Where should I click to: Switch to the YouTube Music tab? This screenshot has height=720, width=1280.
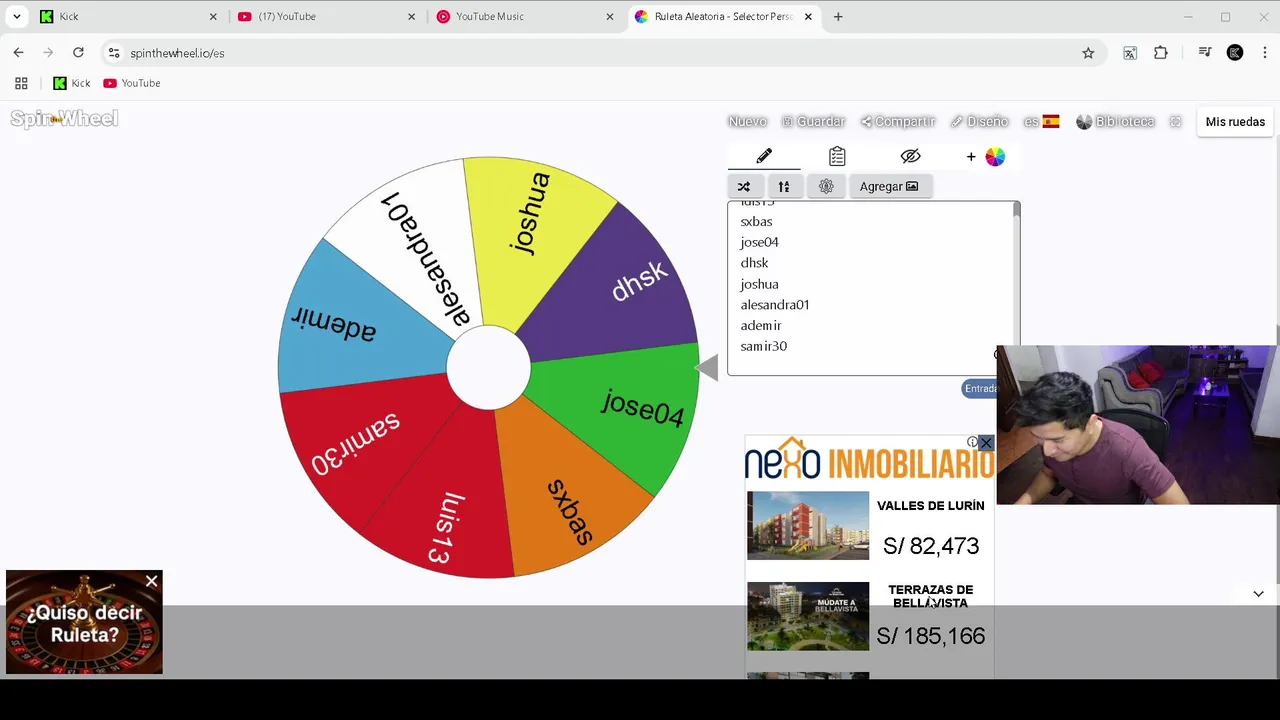524,17
